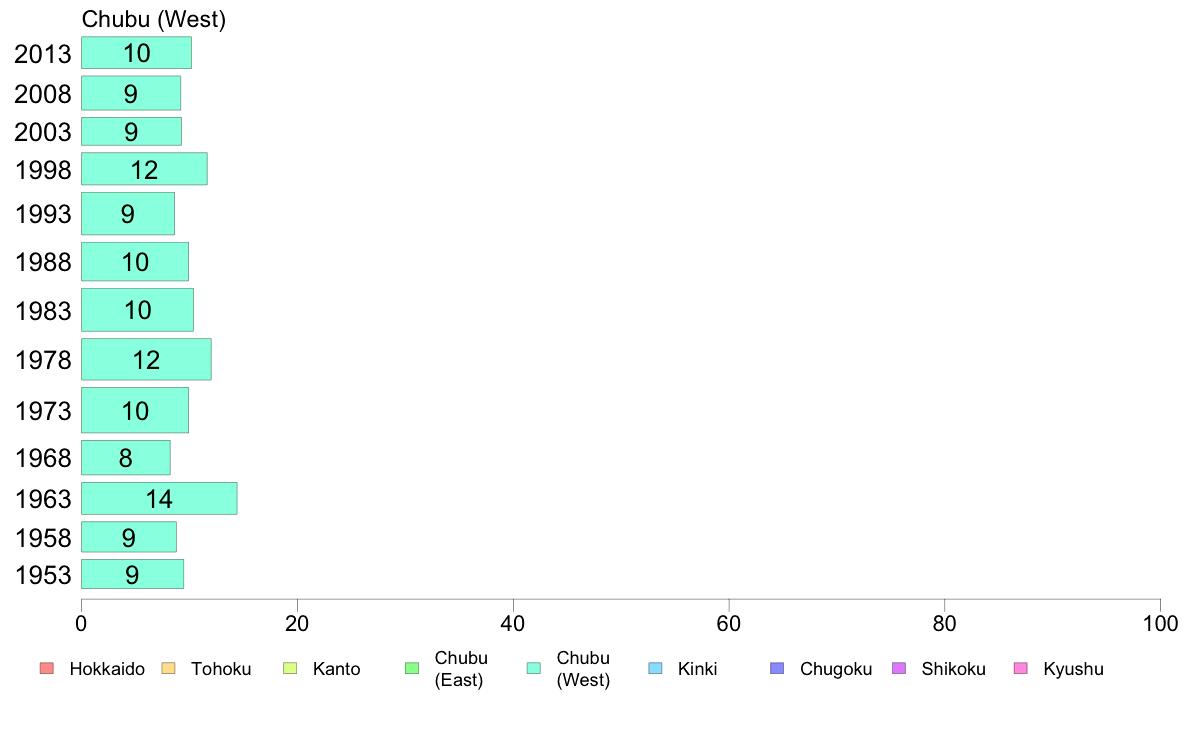1188x736 pixels.
Task: Click the Chubu (West) chart title
Action: (154, 20)
